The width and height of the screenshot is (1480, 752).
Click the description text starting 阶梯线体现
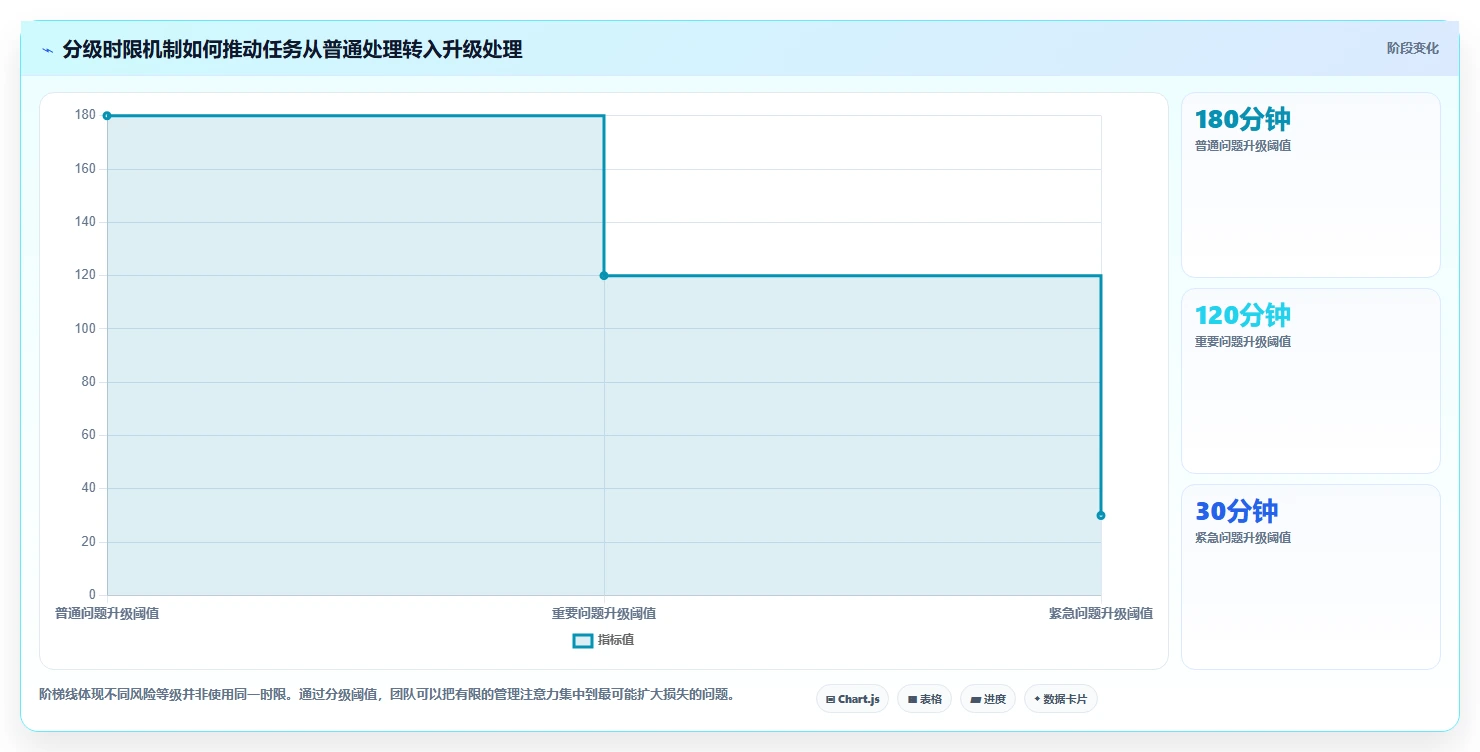pos(388,695)
